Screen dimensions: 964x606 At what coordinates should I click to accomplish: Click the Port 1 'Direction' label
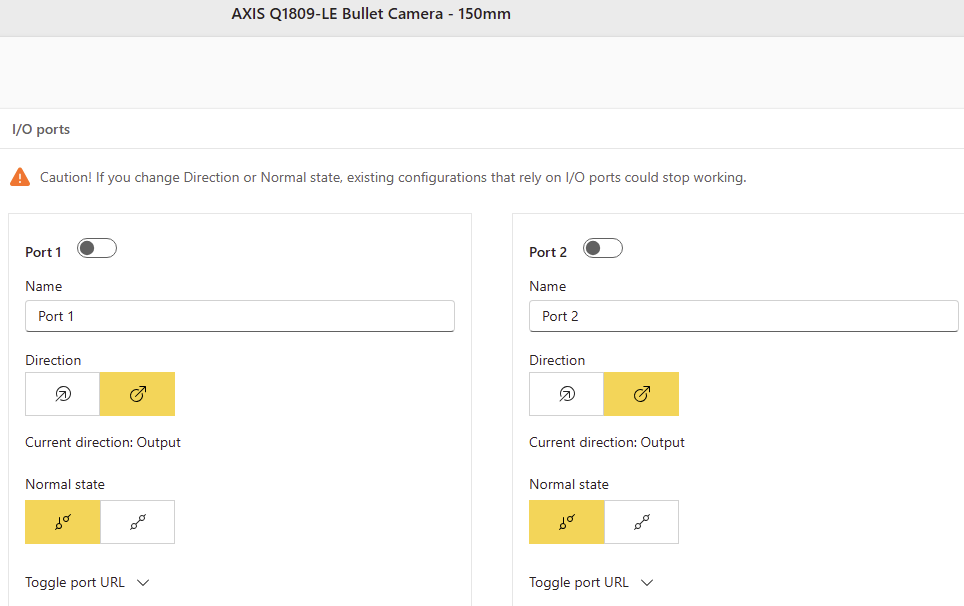53,360
